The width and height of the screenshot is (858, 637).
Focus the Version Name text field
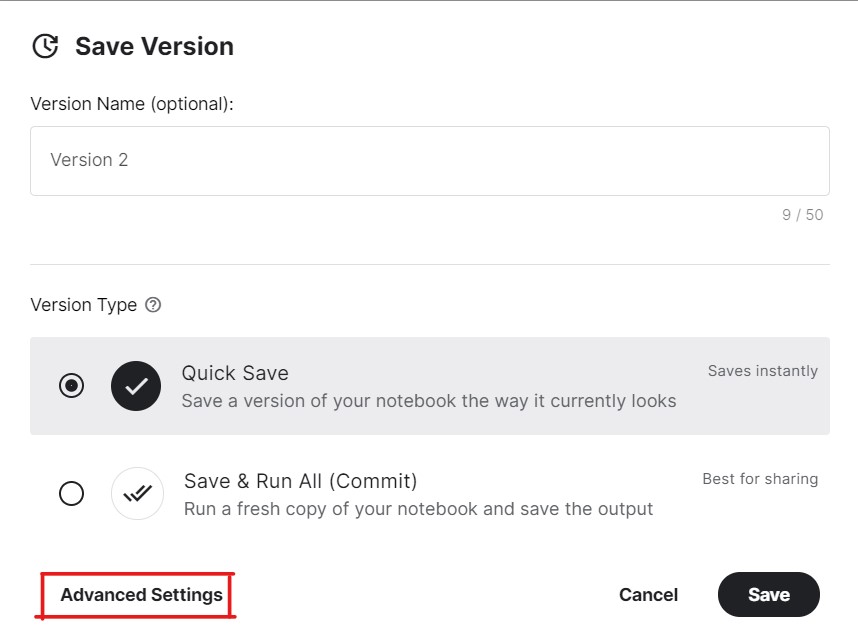[x=430, y=161]
